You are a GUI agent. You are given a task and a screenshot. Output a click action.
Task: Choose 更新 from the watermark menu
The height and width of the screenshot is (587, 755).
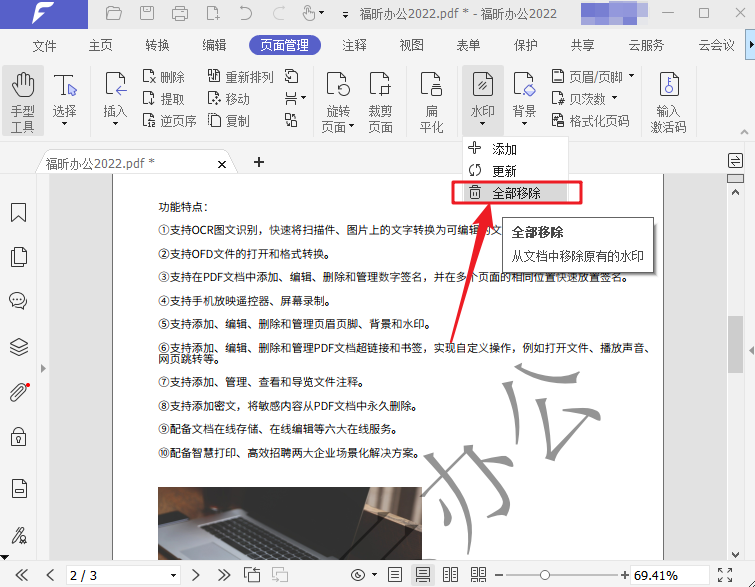pyautogui.click(x=515, y=170)
